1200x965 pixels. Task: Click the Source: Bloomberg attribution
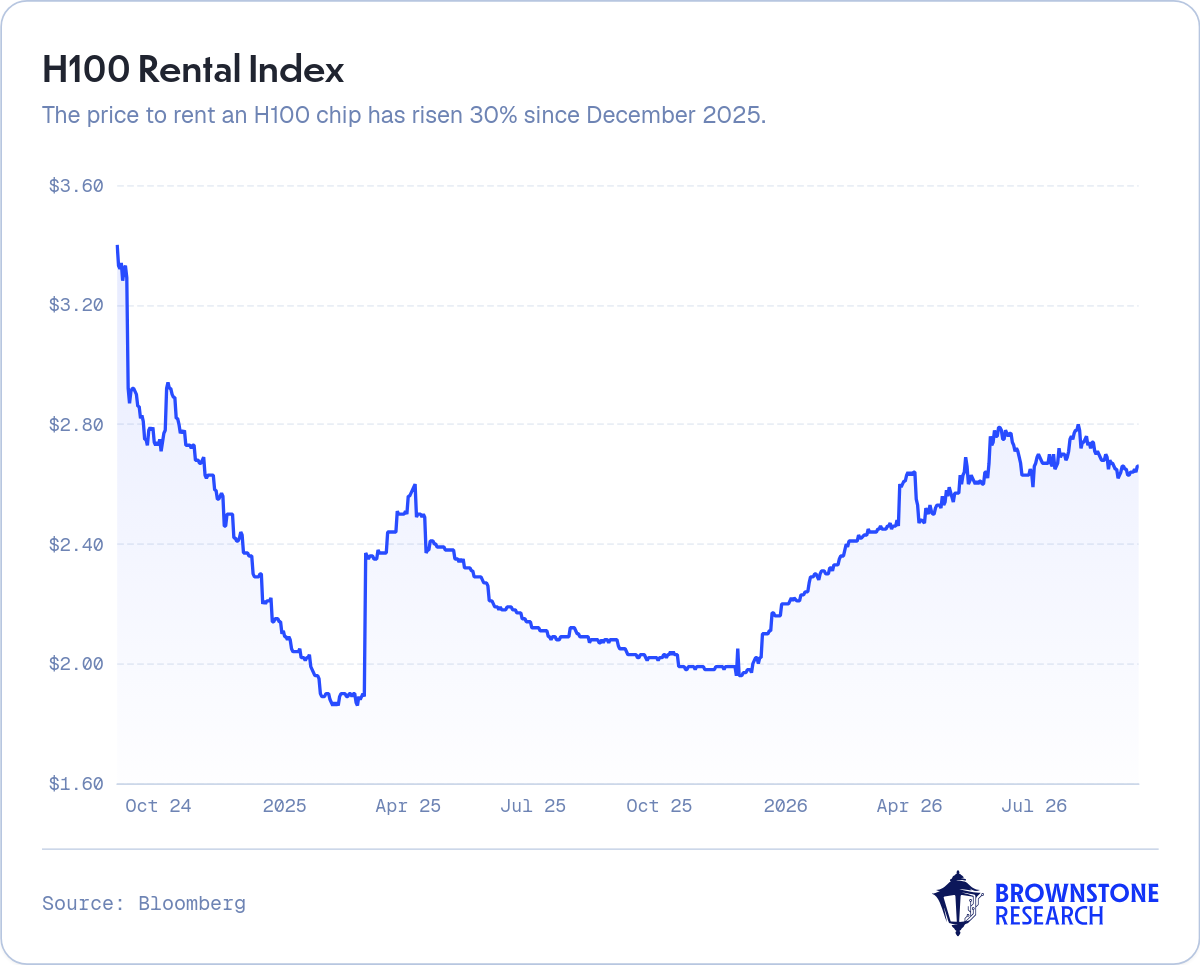(144, 904)
